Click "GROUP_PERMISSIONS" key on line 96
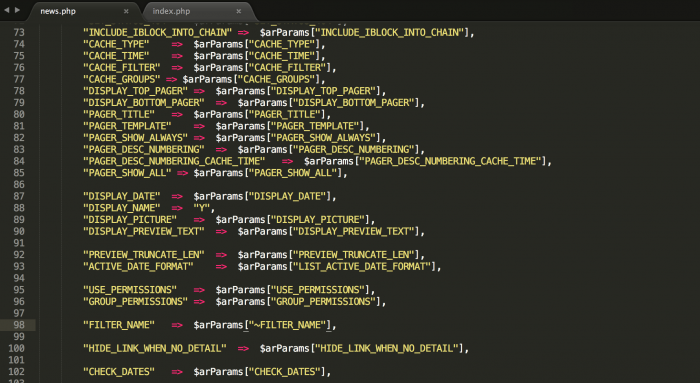The height and width of the screenshot is (383, 700). 135,301
